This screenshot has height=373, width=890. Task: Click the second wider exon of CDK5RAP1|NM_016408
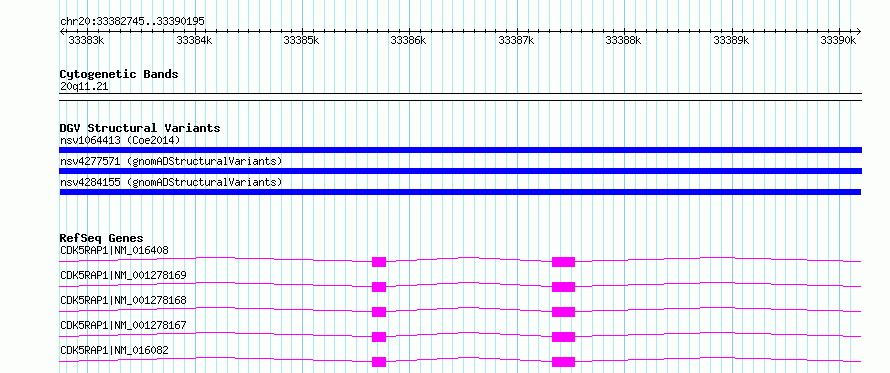564,262
